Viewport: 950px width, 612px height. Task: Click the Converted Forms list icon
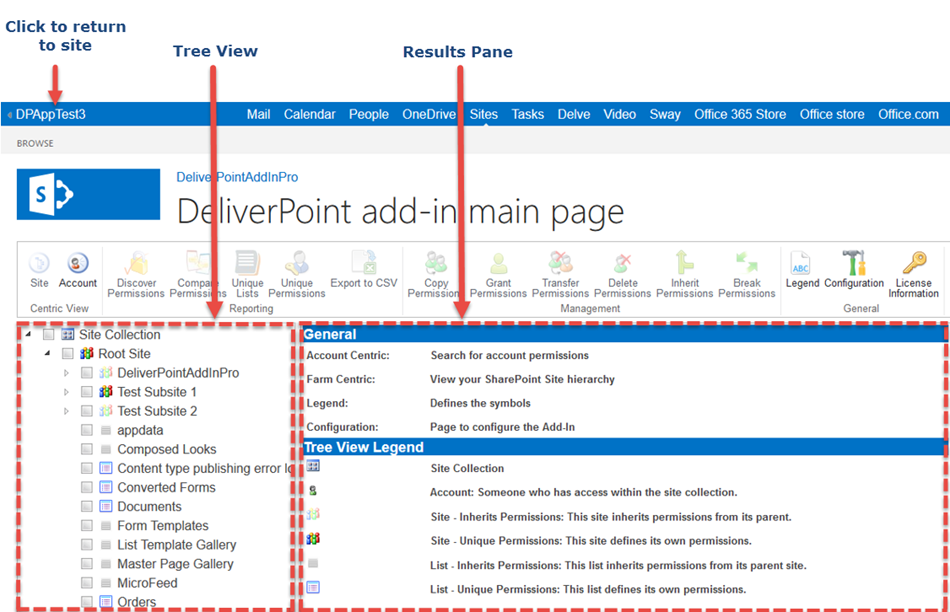coord(106,487)
